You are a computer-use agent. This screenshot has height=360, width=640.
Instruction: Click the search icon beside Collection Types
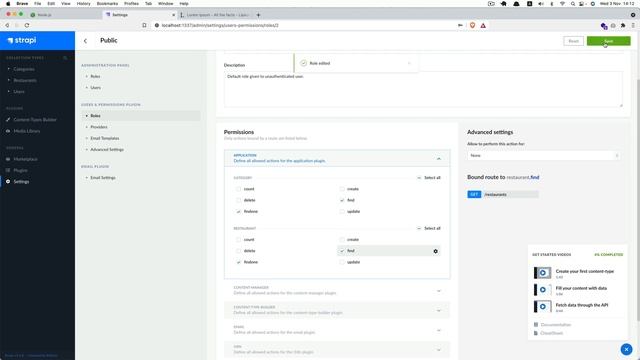pyautogui.click(x=65, y=58)
